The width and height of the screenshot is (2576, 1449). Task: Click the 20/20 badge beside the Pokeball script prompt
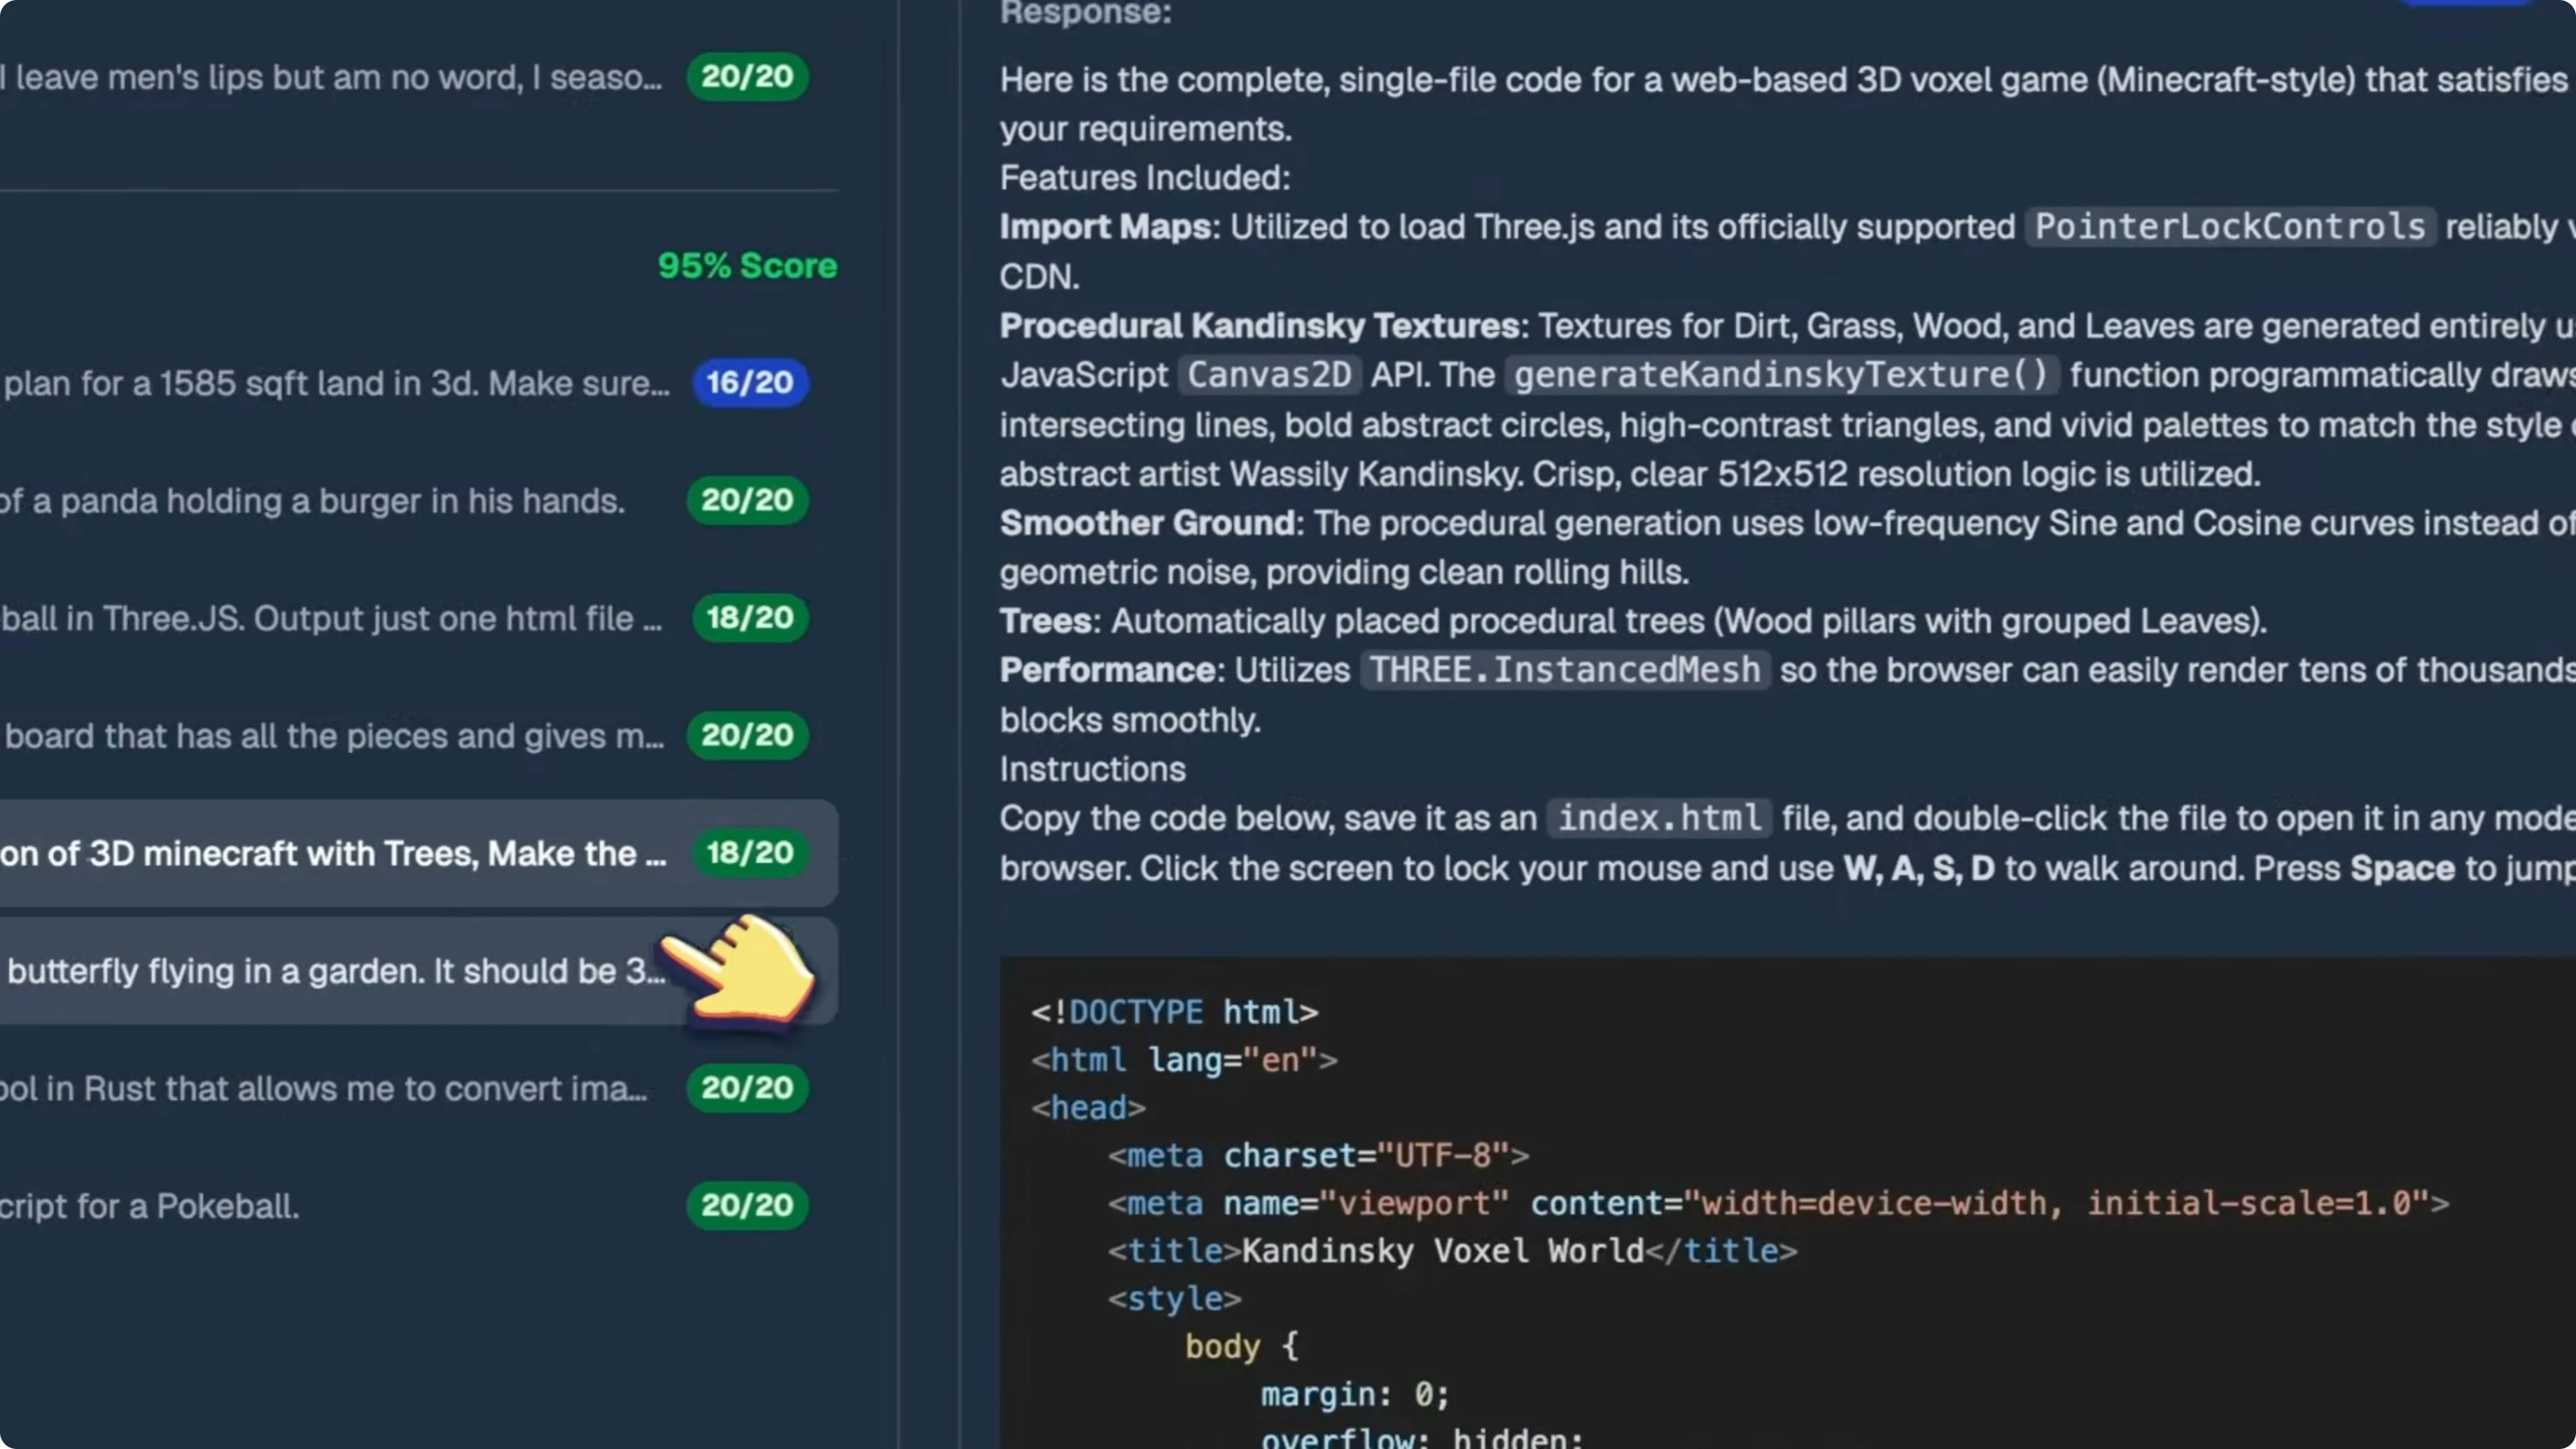tap(746, 1206)
